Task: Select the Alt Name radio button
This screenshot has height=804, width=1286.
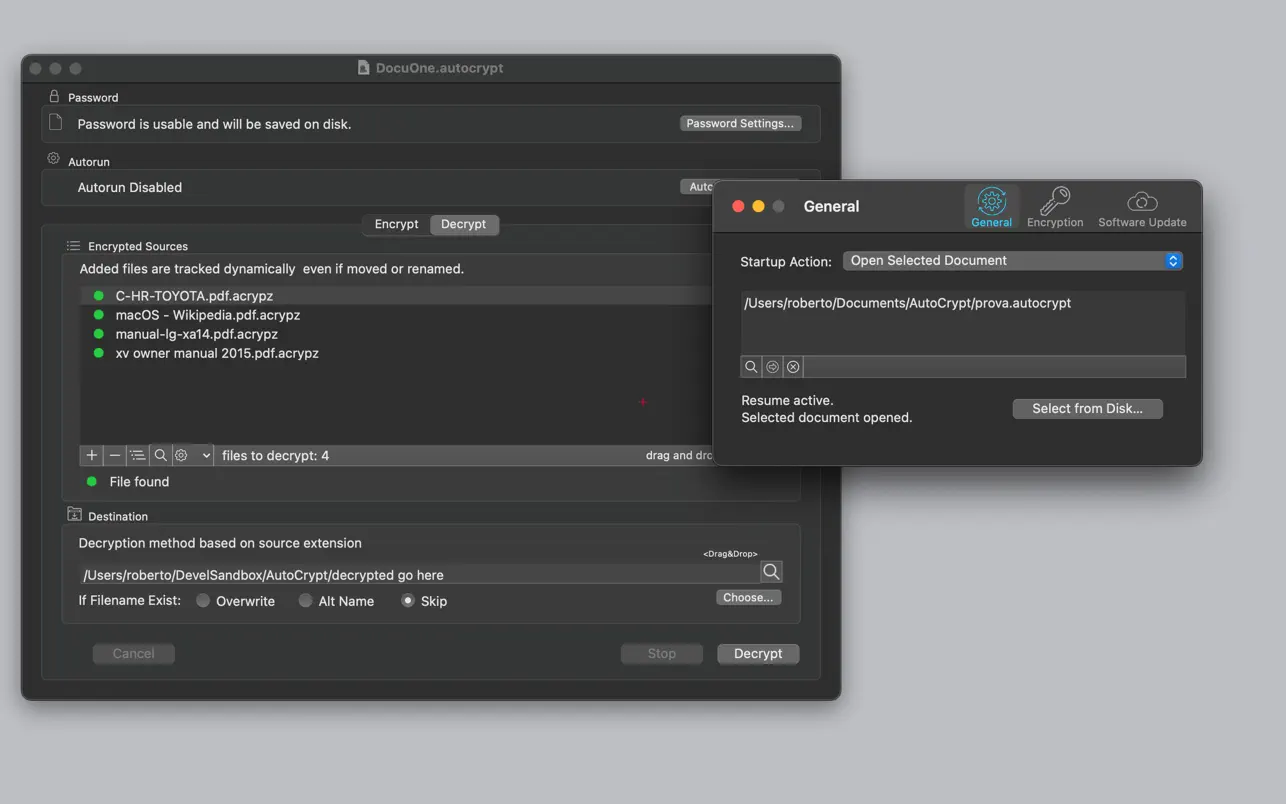Action: point(306,601)
